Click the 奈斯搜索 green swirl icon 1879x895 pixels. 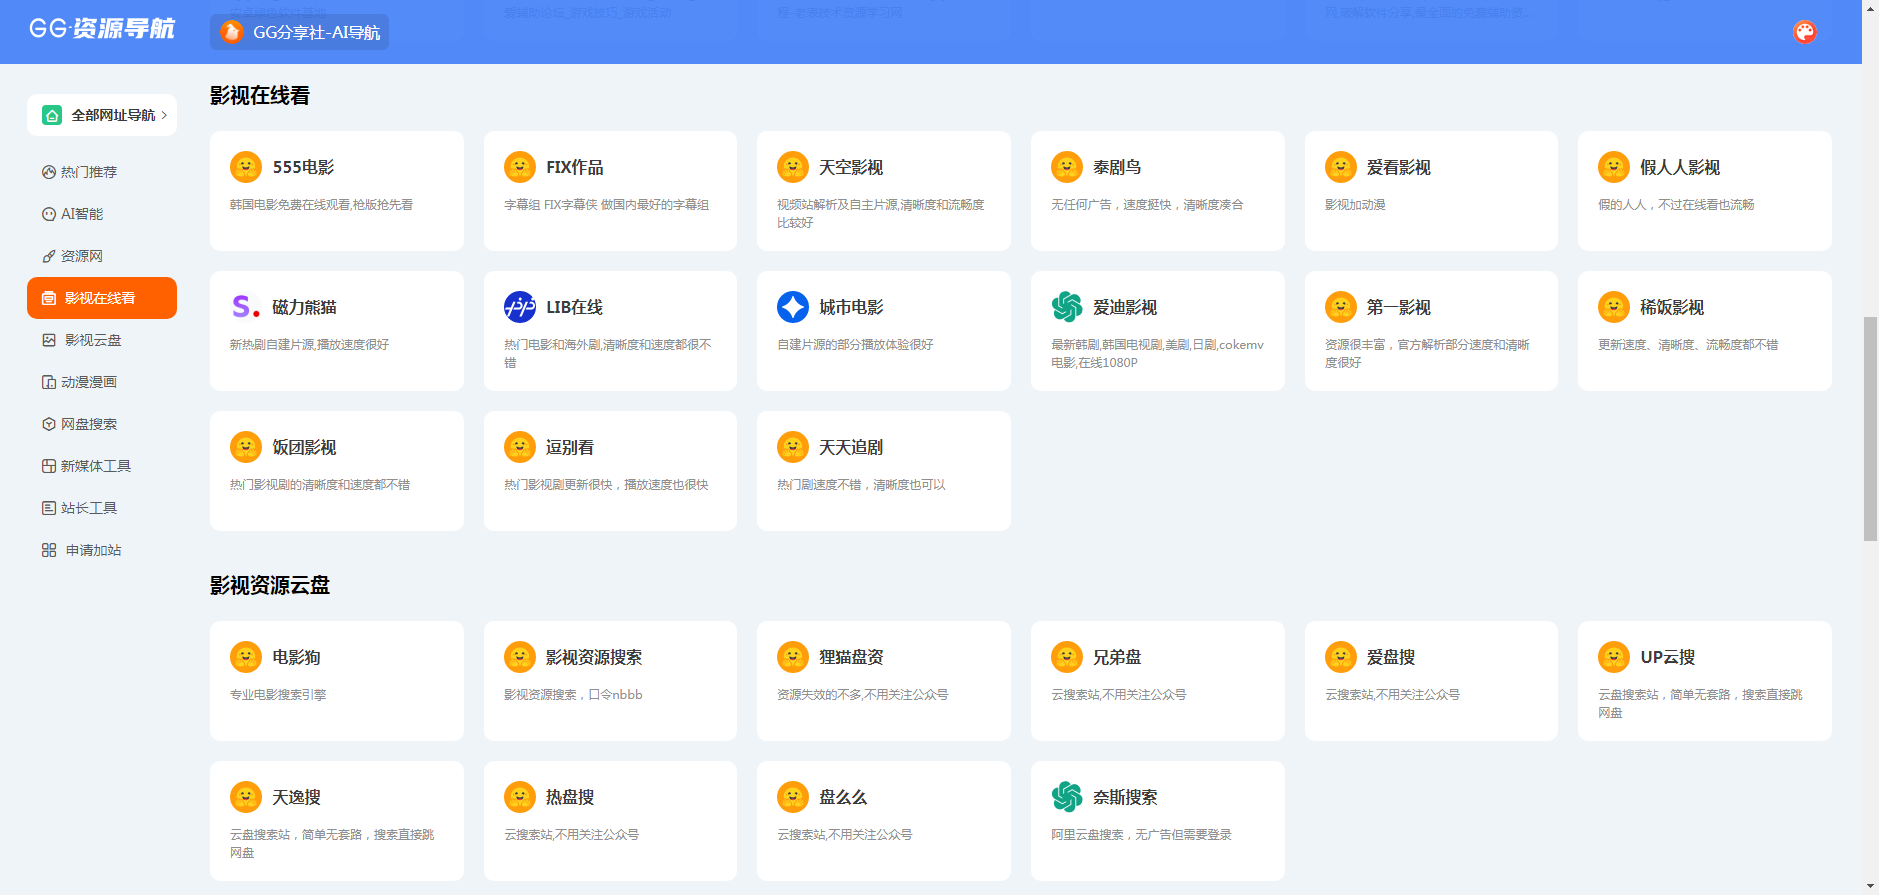tap(1067, 797)
